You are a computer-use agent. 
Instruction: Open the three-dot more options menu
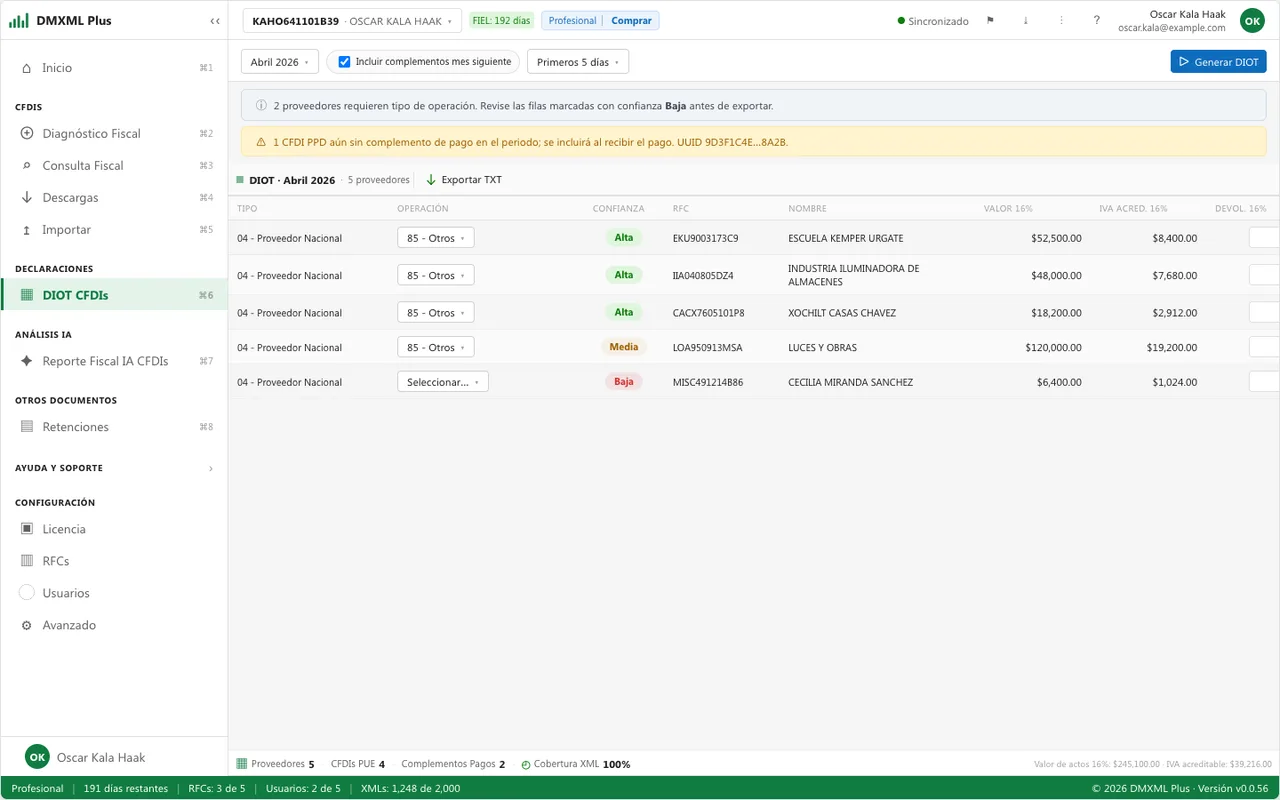coord(1061,21)
